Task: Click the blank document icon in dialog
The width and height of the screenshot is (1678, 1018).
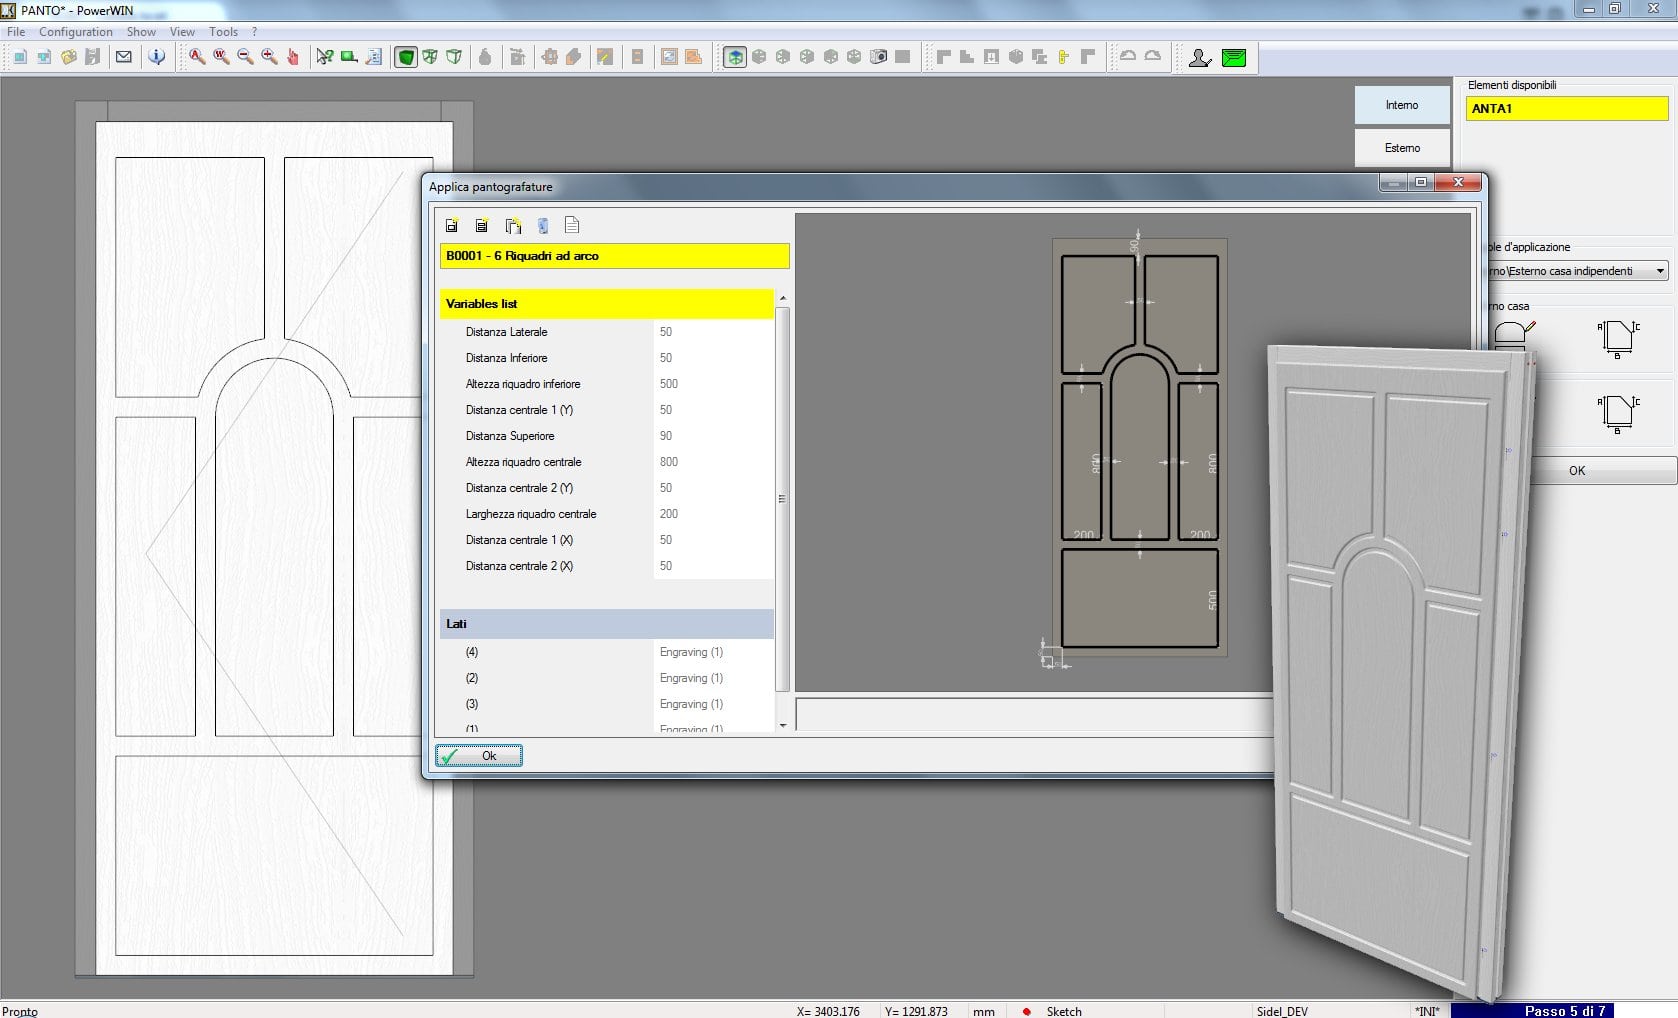Action: point(572,226)
